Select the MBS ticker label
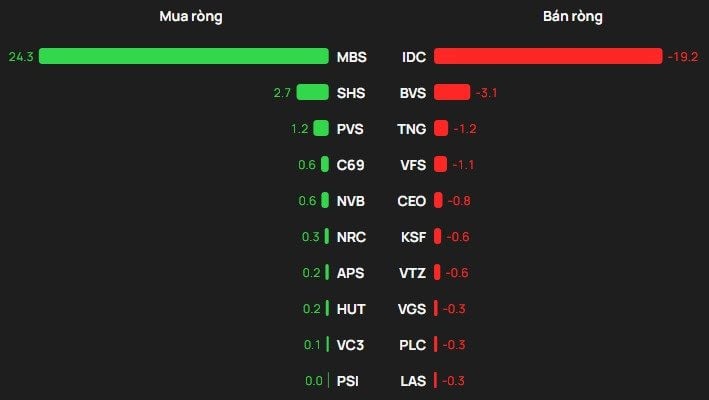The image size is (709, 400). pyautogui.click(x=351, y=57)
